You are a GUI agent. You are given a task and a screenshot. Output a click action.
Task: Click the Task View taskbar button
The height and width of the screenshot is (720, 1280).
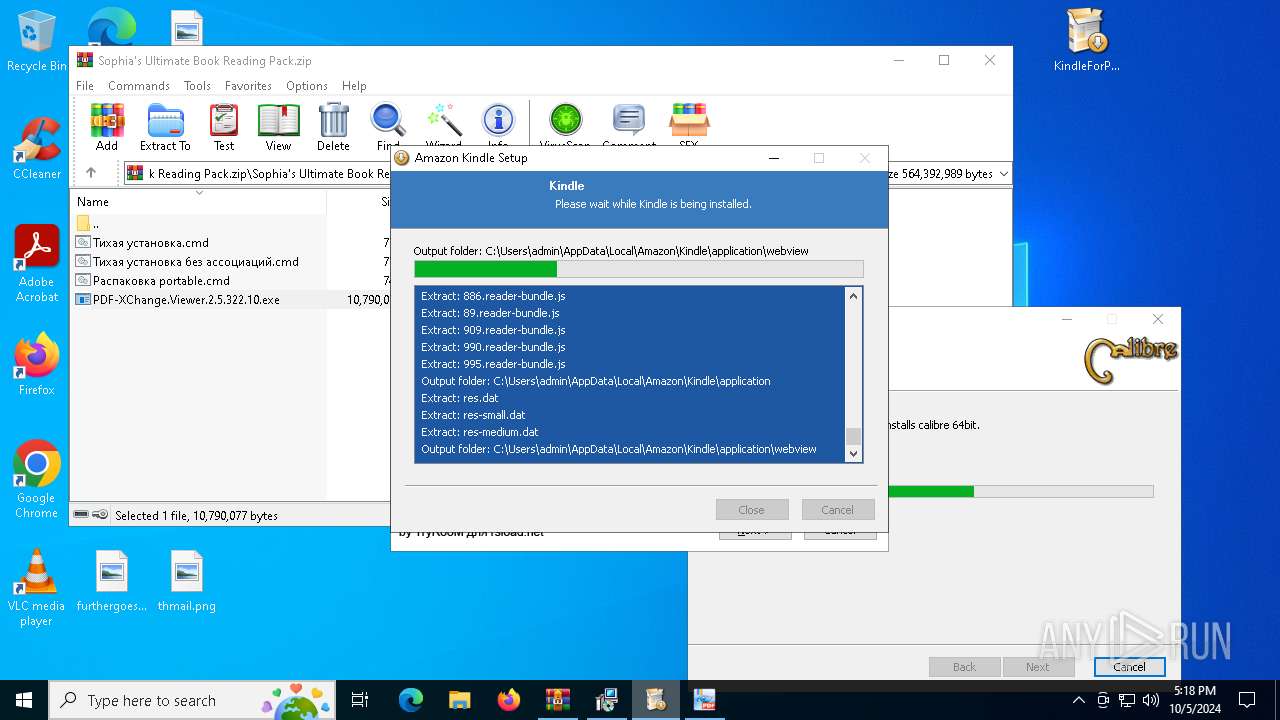click(360, 700)
